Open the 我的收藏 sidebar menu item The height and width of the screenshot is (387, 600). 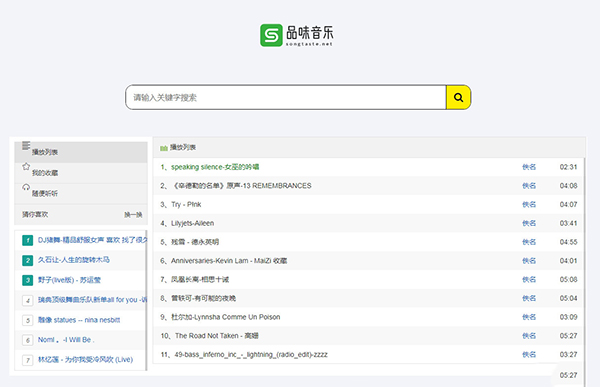click(81, 173)
